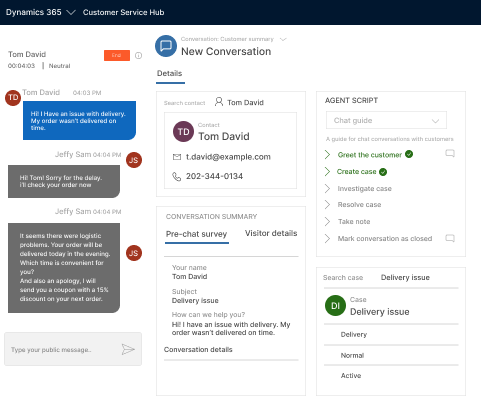Click the Search contact field
The width and height of the screenshot is (481, 399).
click(184, 103)
